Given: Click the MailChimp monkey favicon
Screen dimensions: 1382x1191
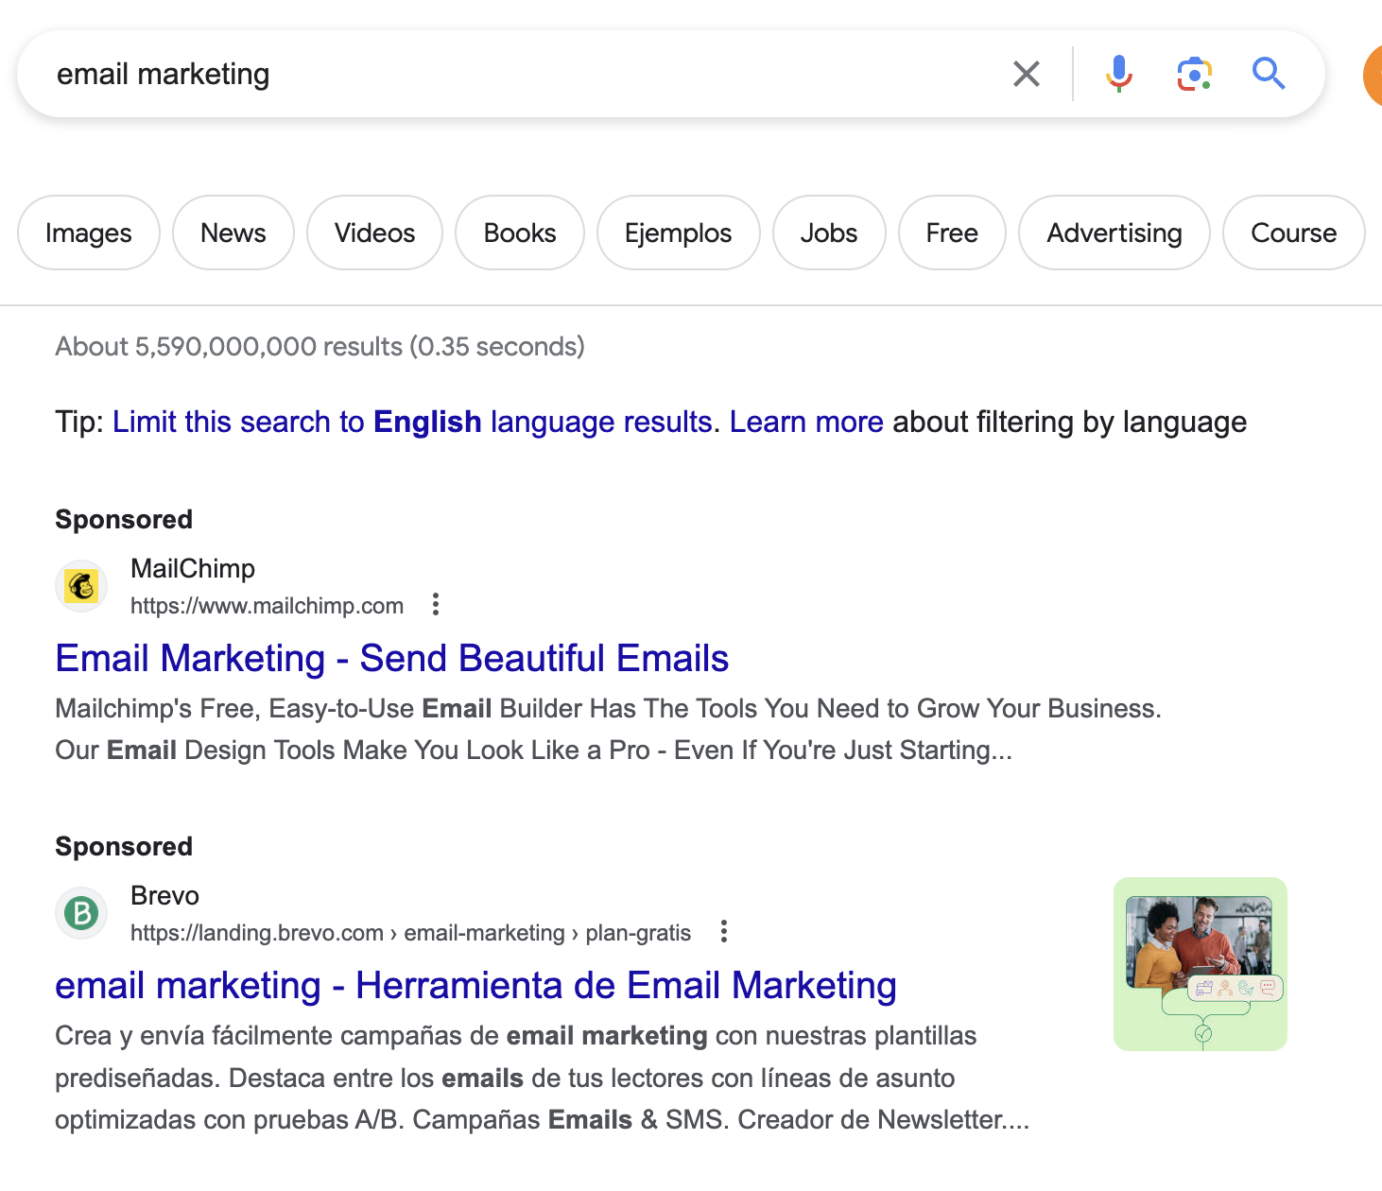Looking at the screenshot, I should coord(81,585).
